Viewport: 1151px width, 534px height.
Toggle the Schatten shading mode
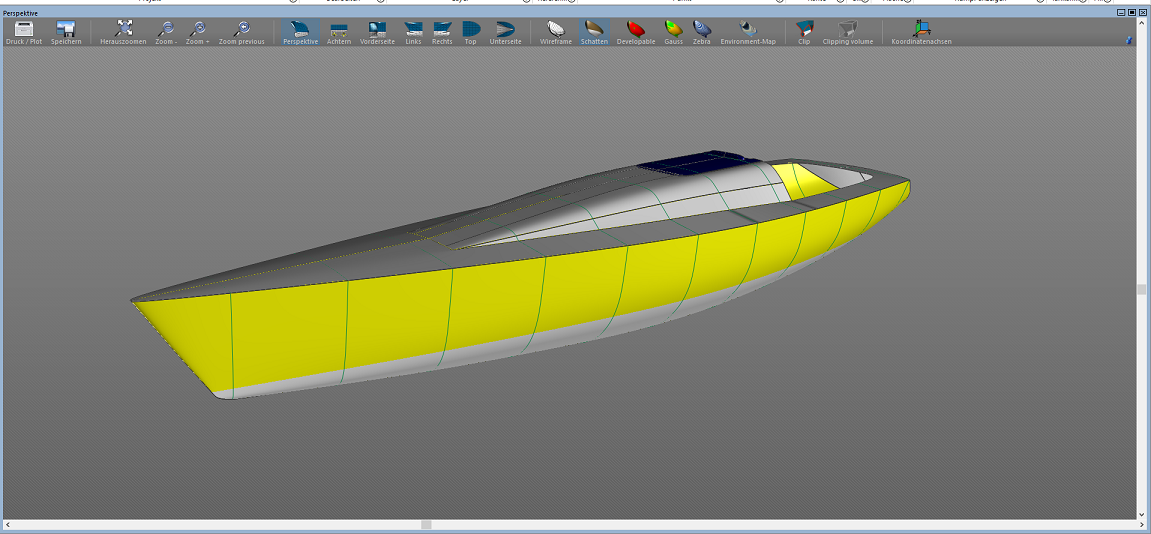pos(594,31)
